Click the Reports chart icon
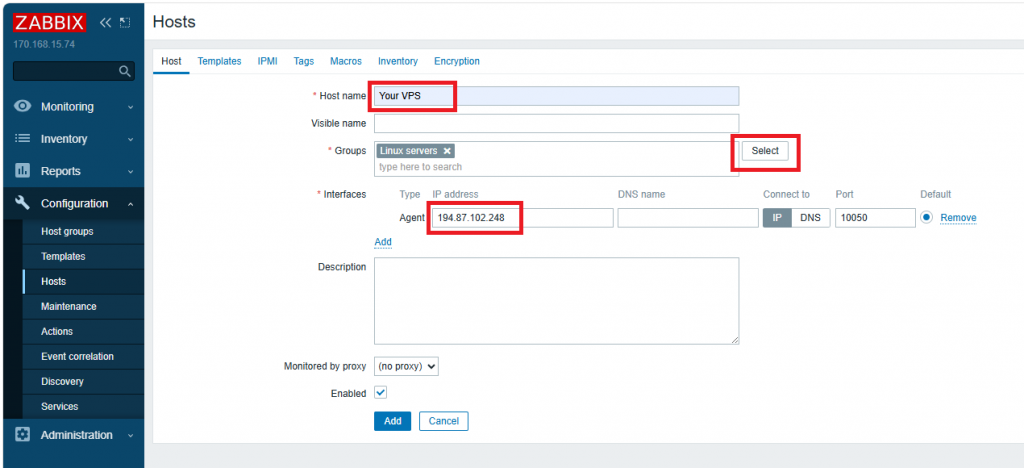This screenshot has height=468, width=1024. [23, 171]
